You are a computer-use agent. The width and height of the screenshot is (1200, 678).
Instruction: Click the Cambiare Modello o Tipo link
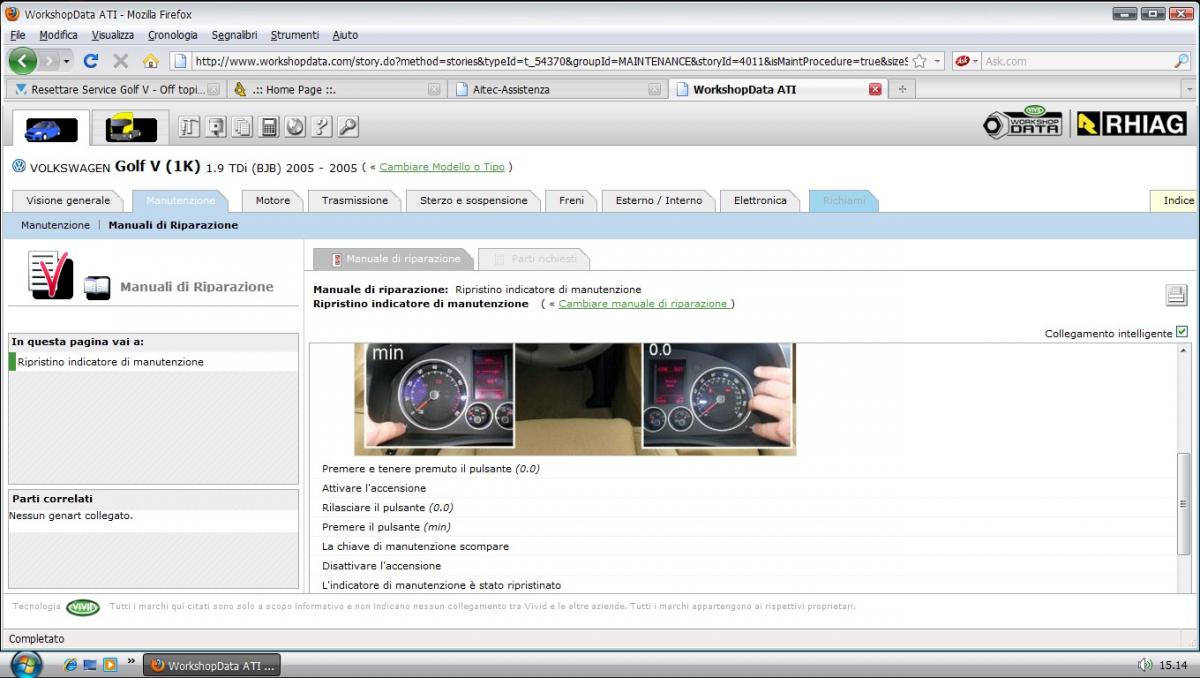coord(442,167)
